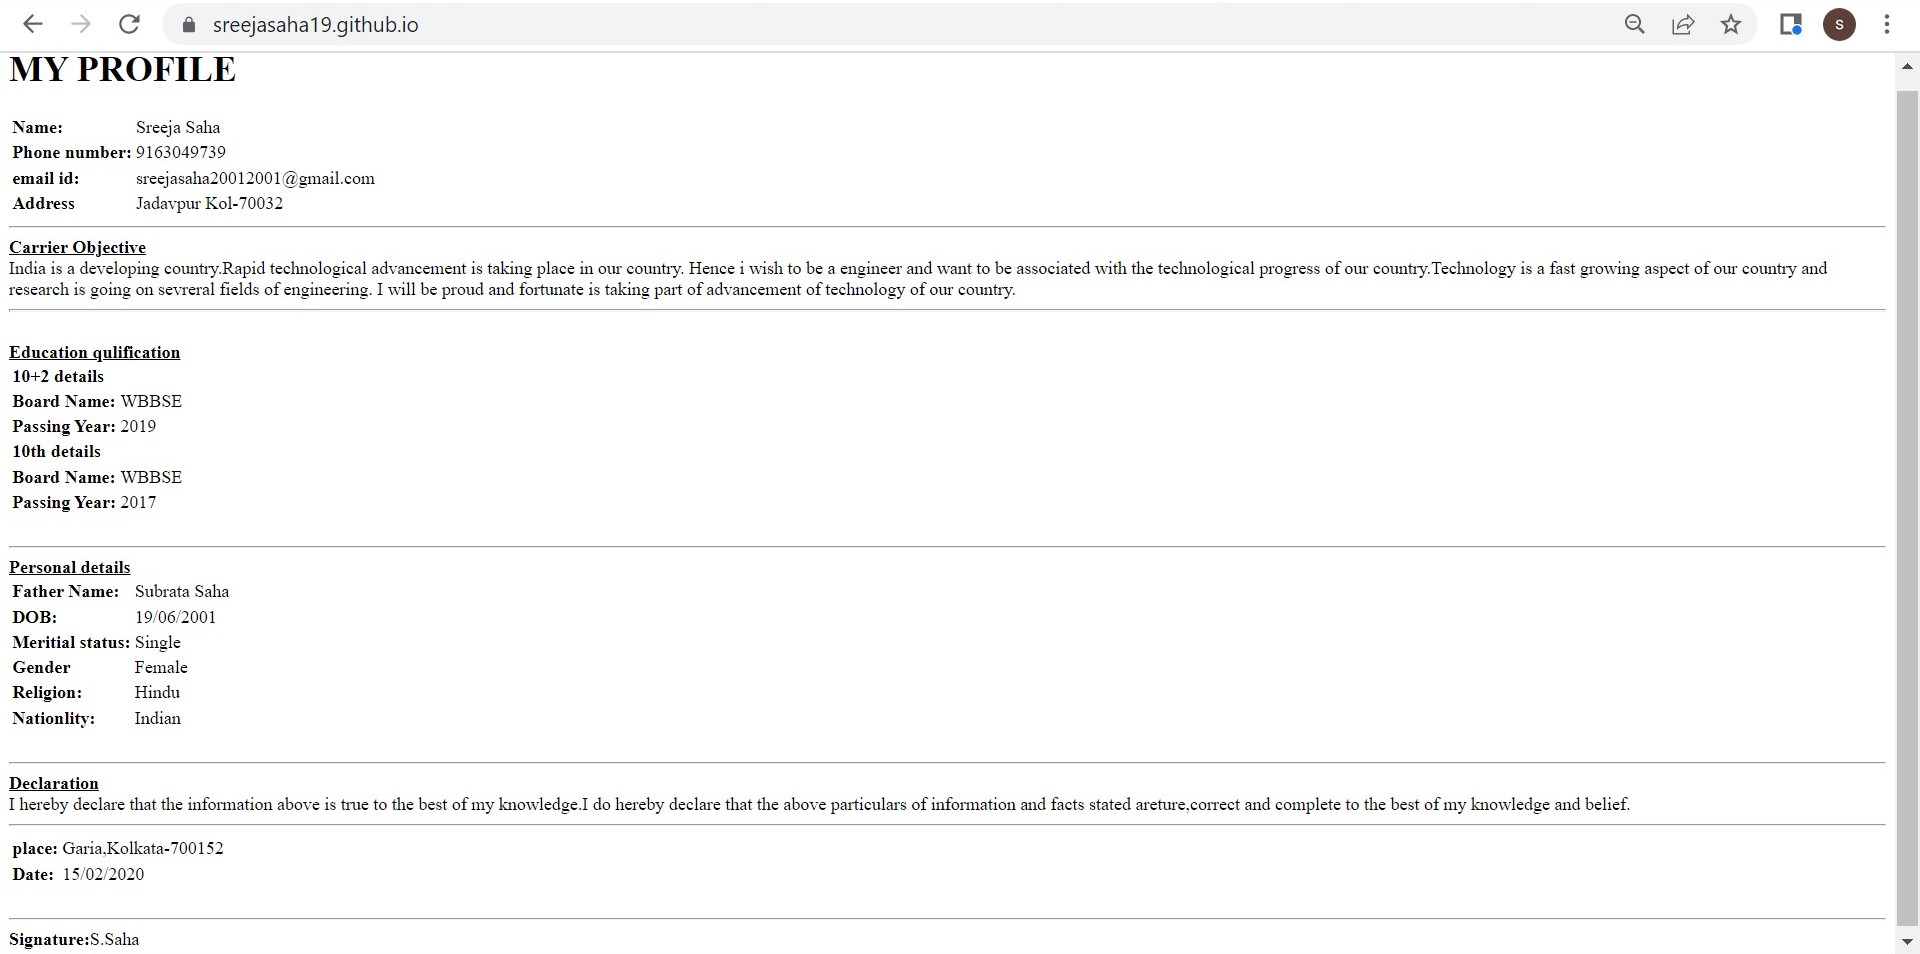Open the browser side panel
Image resolution: width=1920 pixels, height=954 pixels.
pyautogui.click(x=1790, y=25)
